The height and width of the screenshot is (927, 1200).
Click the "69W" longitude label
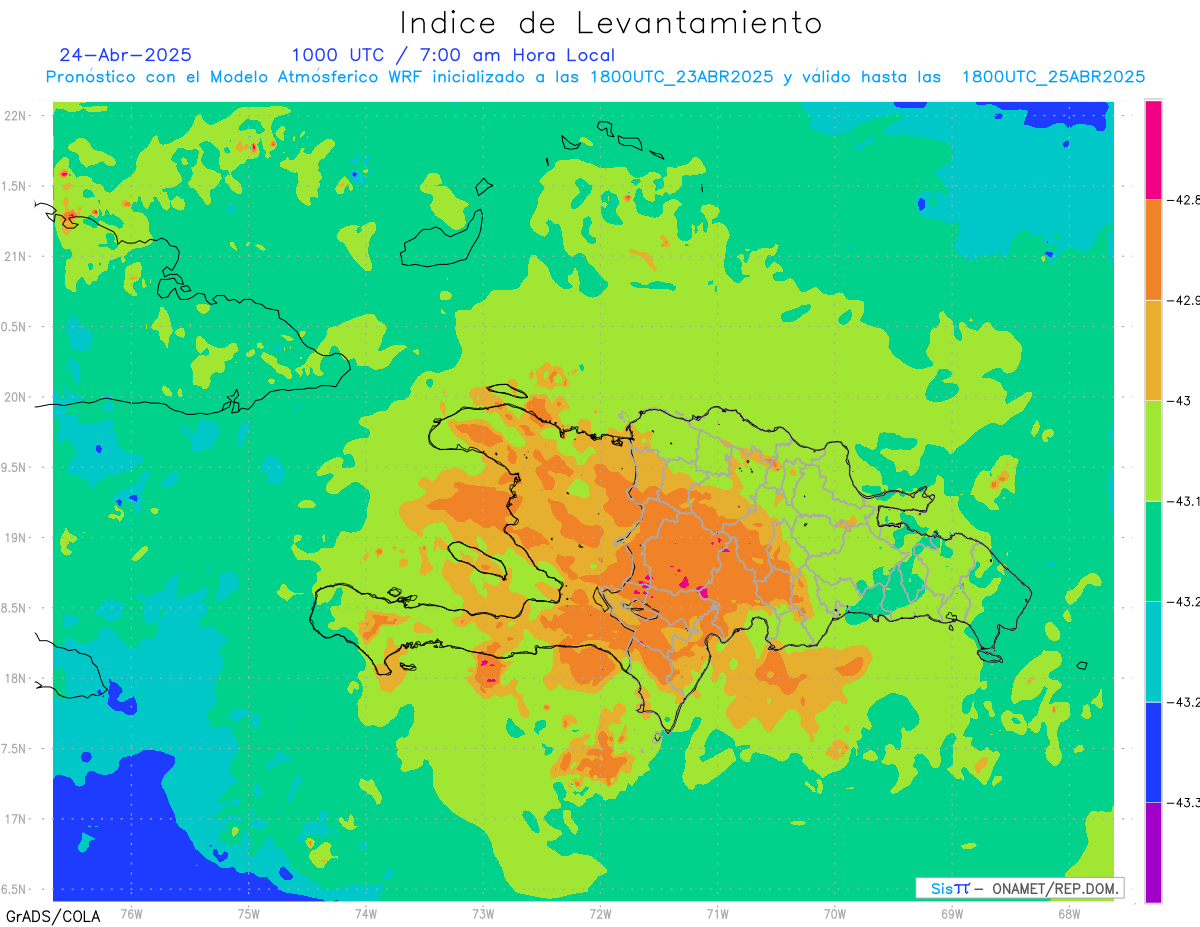[952, 913]
